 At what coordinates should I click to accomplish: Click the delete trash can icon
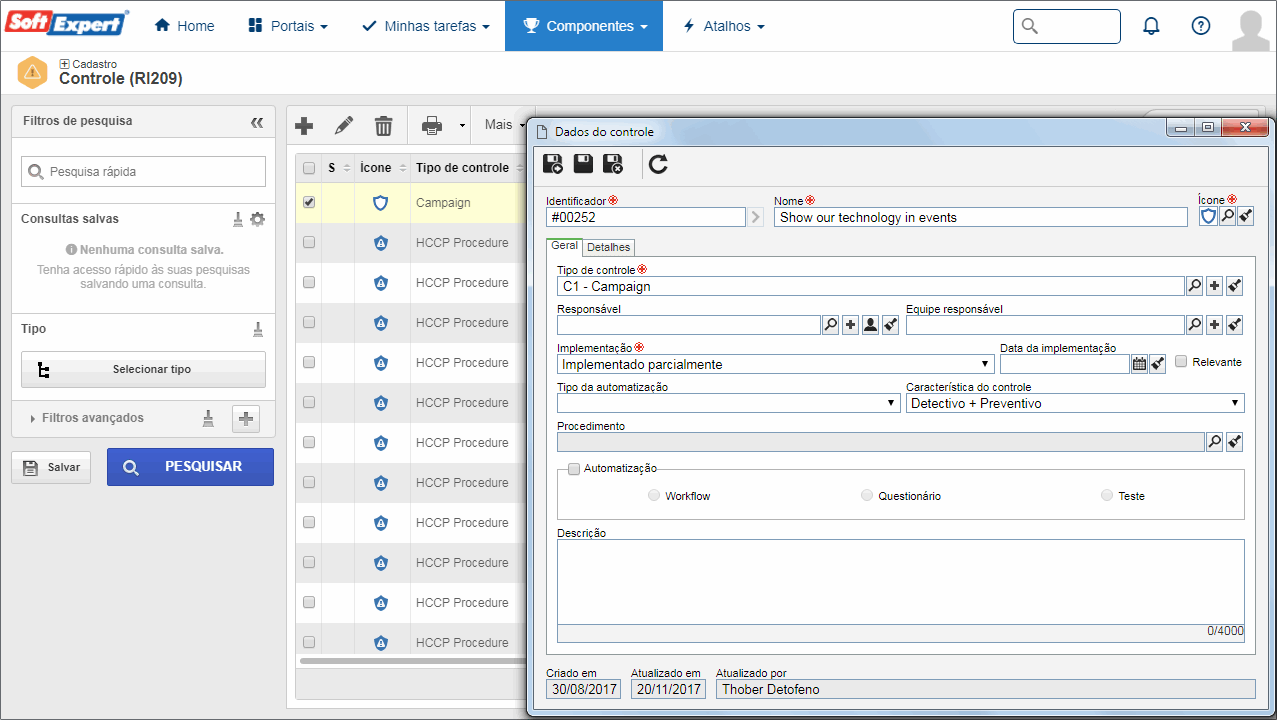pos(383,126)
